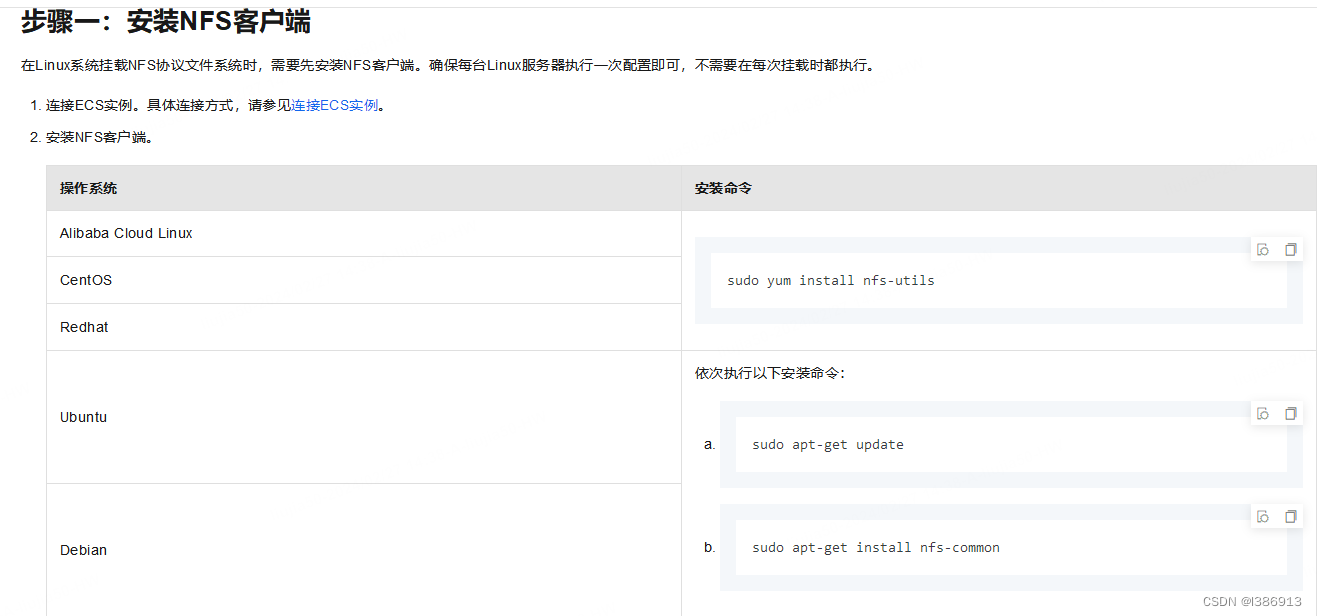
Task: Click the sudo apt-get install nfs-common code
Action: tap(876, 548)
